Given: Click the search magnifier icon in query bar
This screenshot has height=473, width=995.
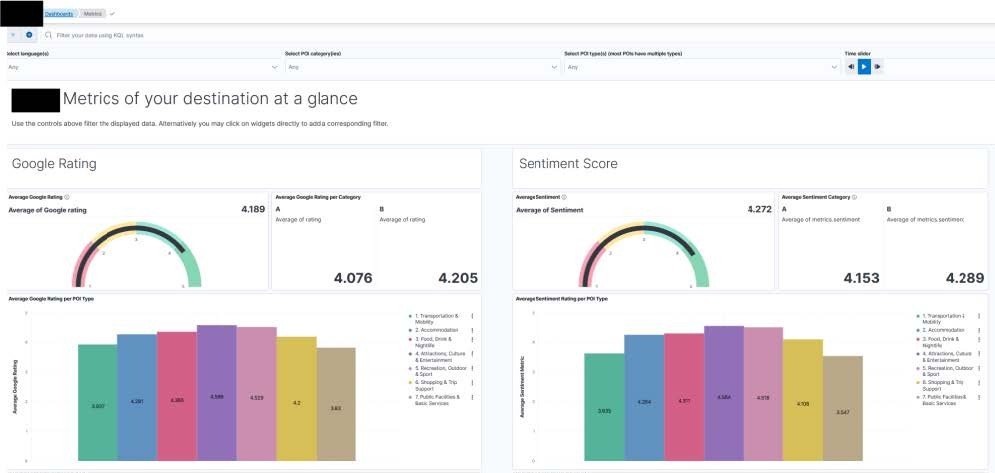Looking at the screenshot, I should click(x=48, y=35).
